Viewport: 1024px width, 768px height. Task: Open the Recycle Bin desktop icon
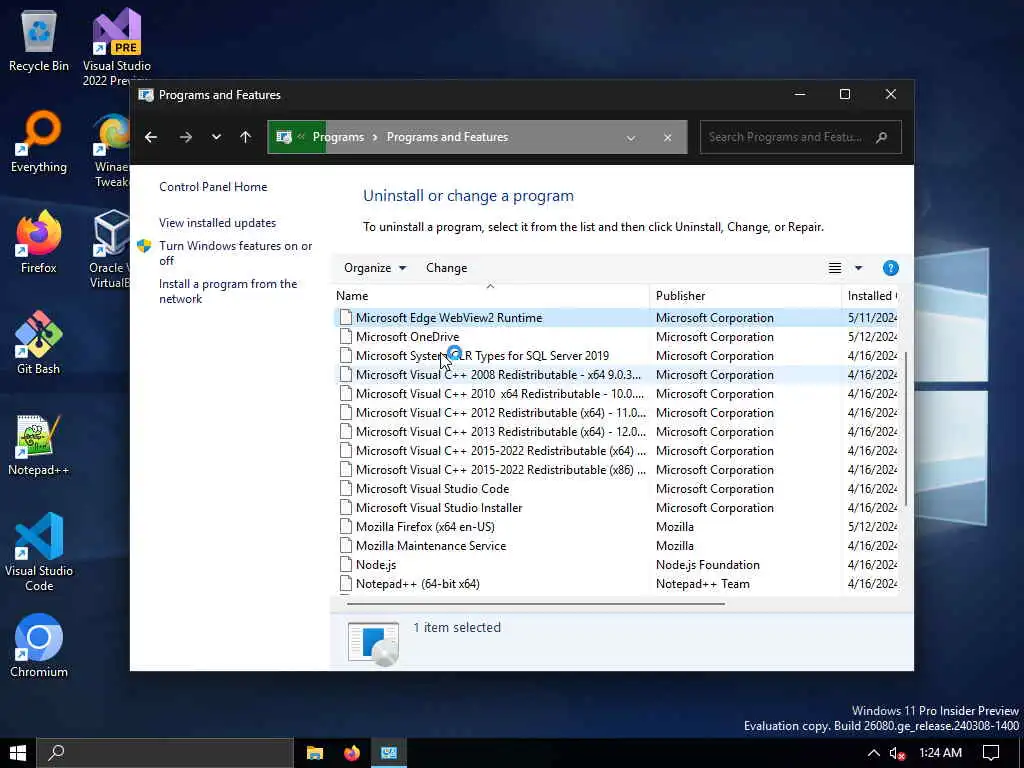tap(39, 40)
